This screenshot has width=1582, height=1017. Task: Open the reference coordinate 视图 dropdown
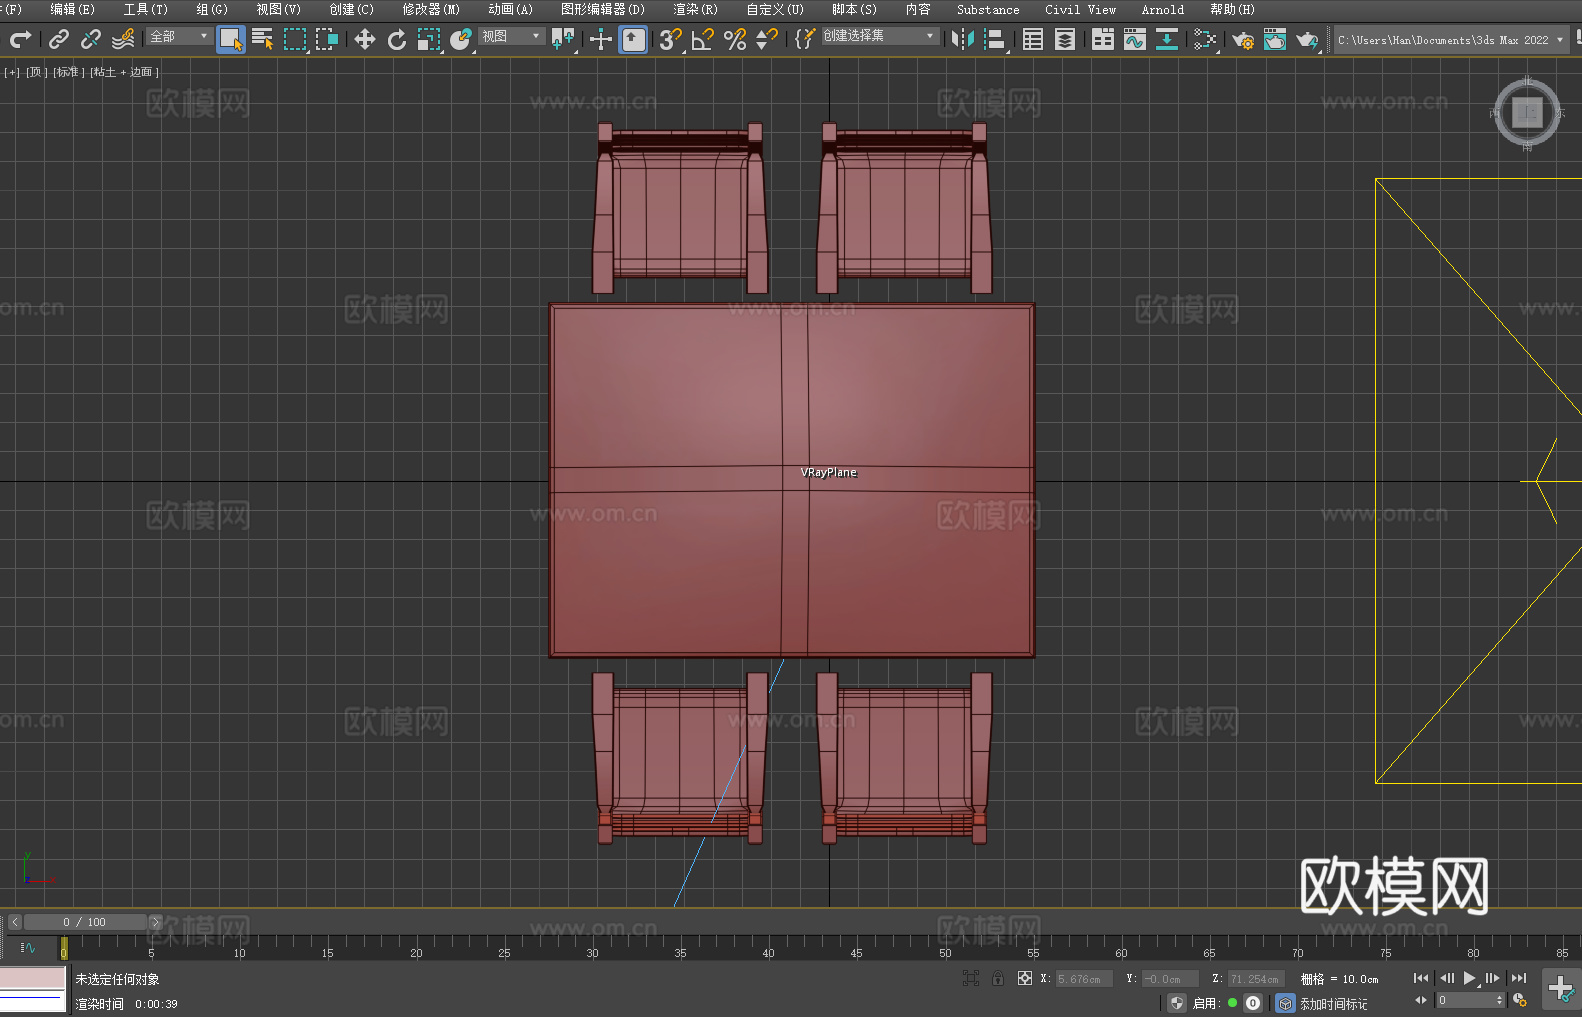click(511, 36)
